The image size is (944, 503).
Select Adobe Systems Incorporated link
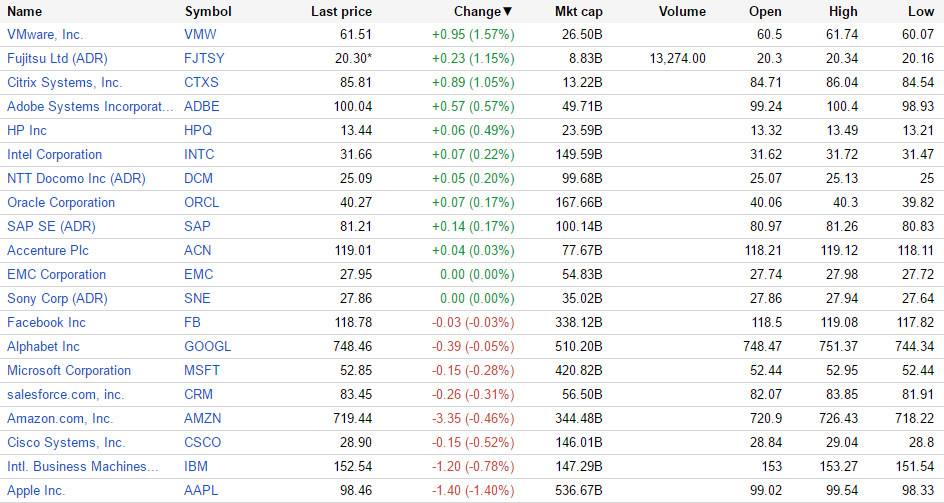90,107
